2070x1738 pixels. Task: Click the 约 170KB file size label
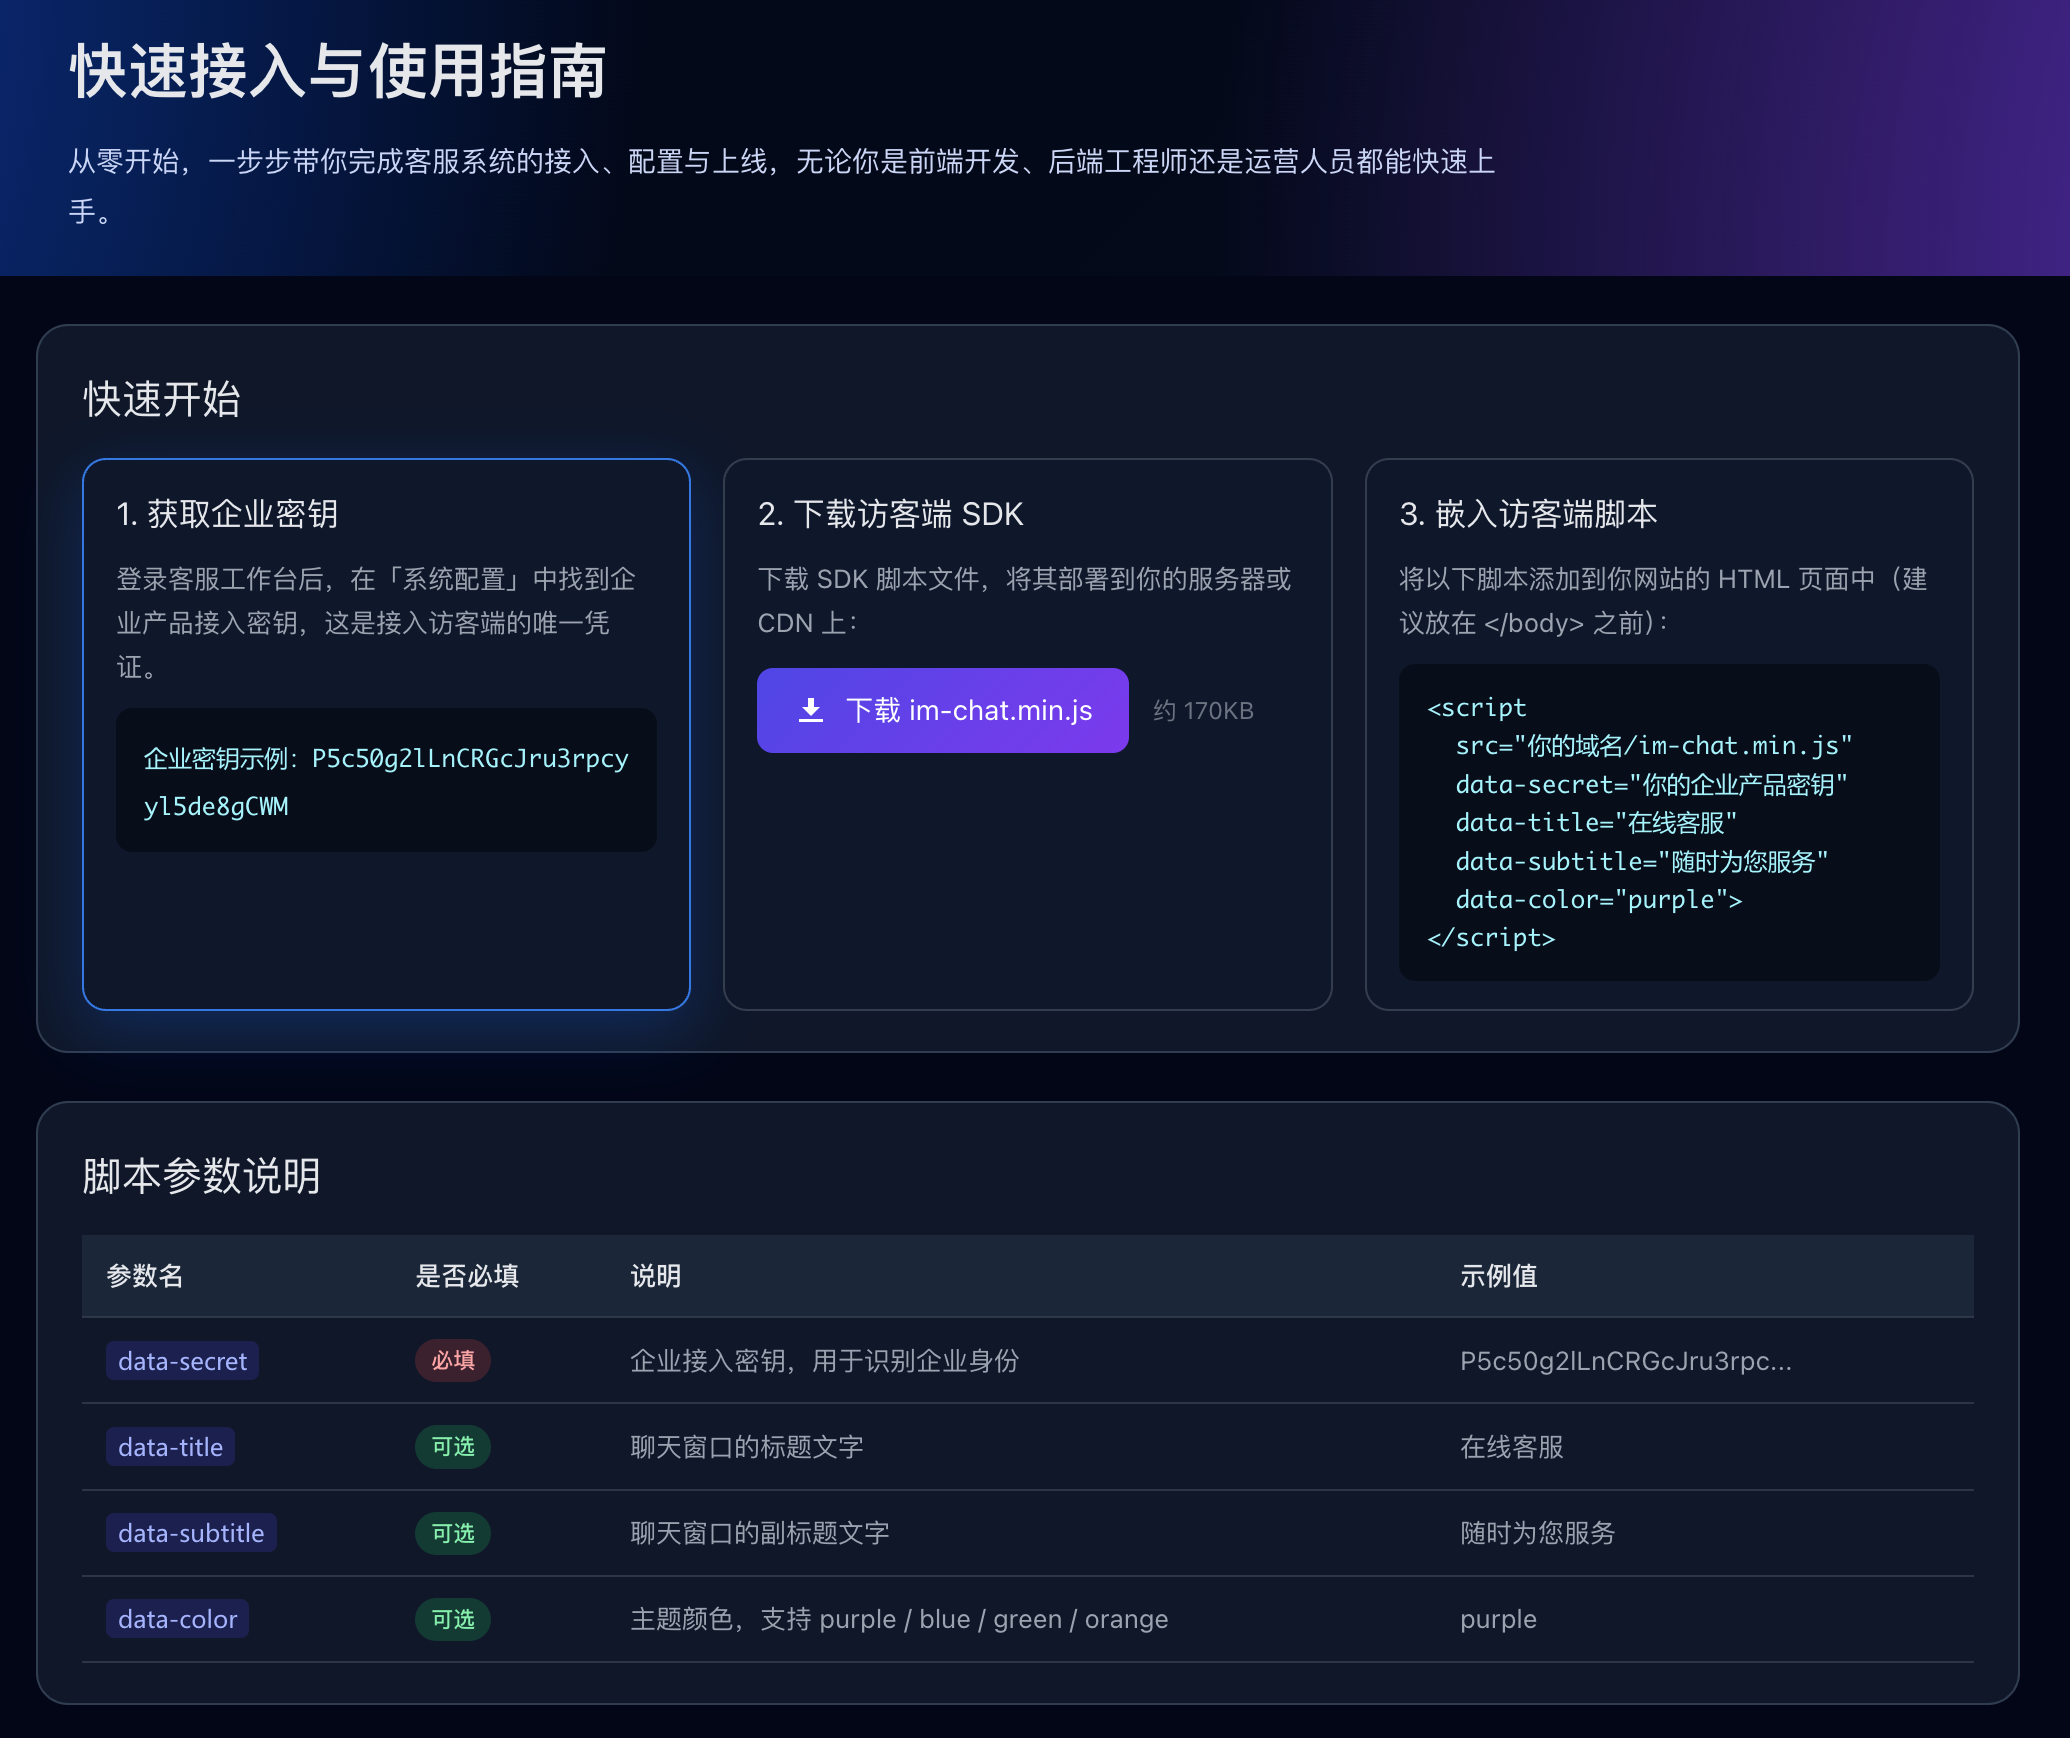tap(1202, 710)
